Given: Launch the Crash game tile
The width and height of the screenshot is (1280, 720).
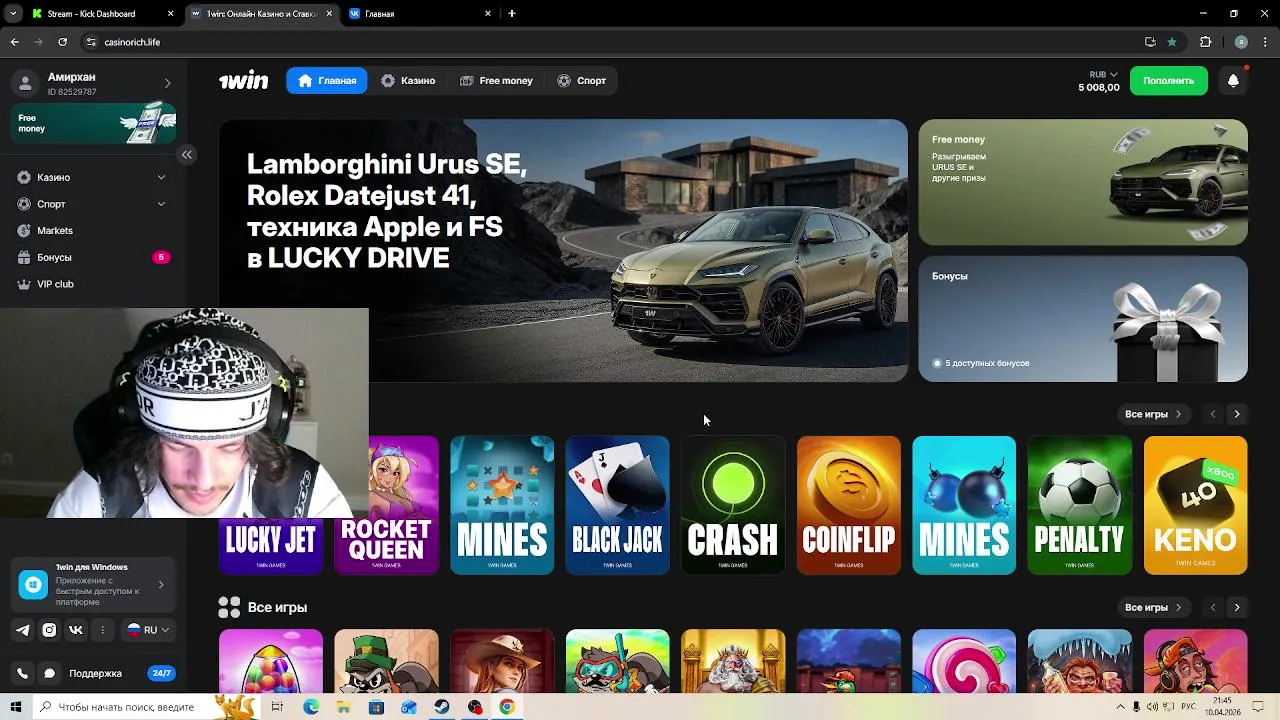Looking at the screenshot, I should (733, 505).
